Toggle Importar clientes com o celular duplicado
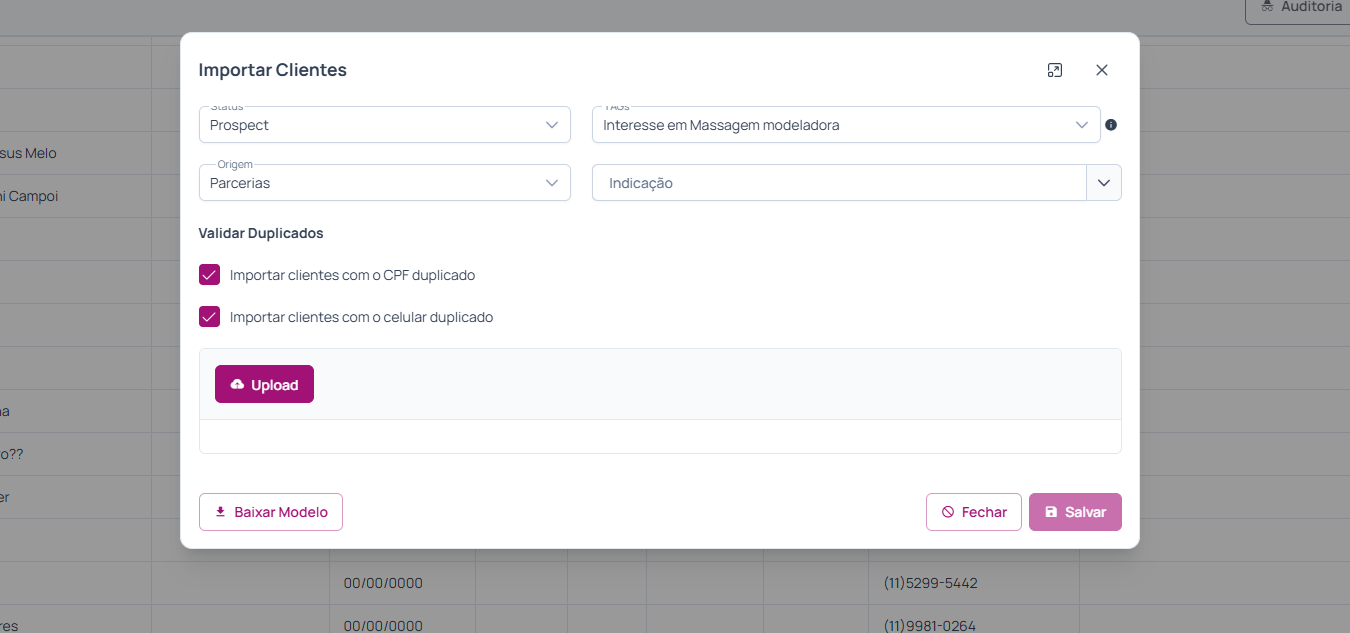Image resolution: width=1350 pixels, height=633 pixels. [209, 317]
